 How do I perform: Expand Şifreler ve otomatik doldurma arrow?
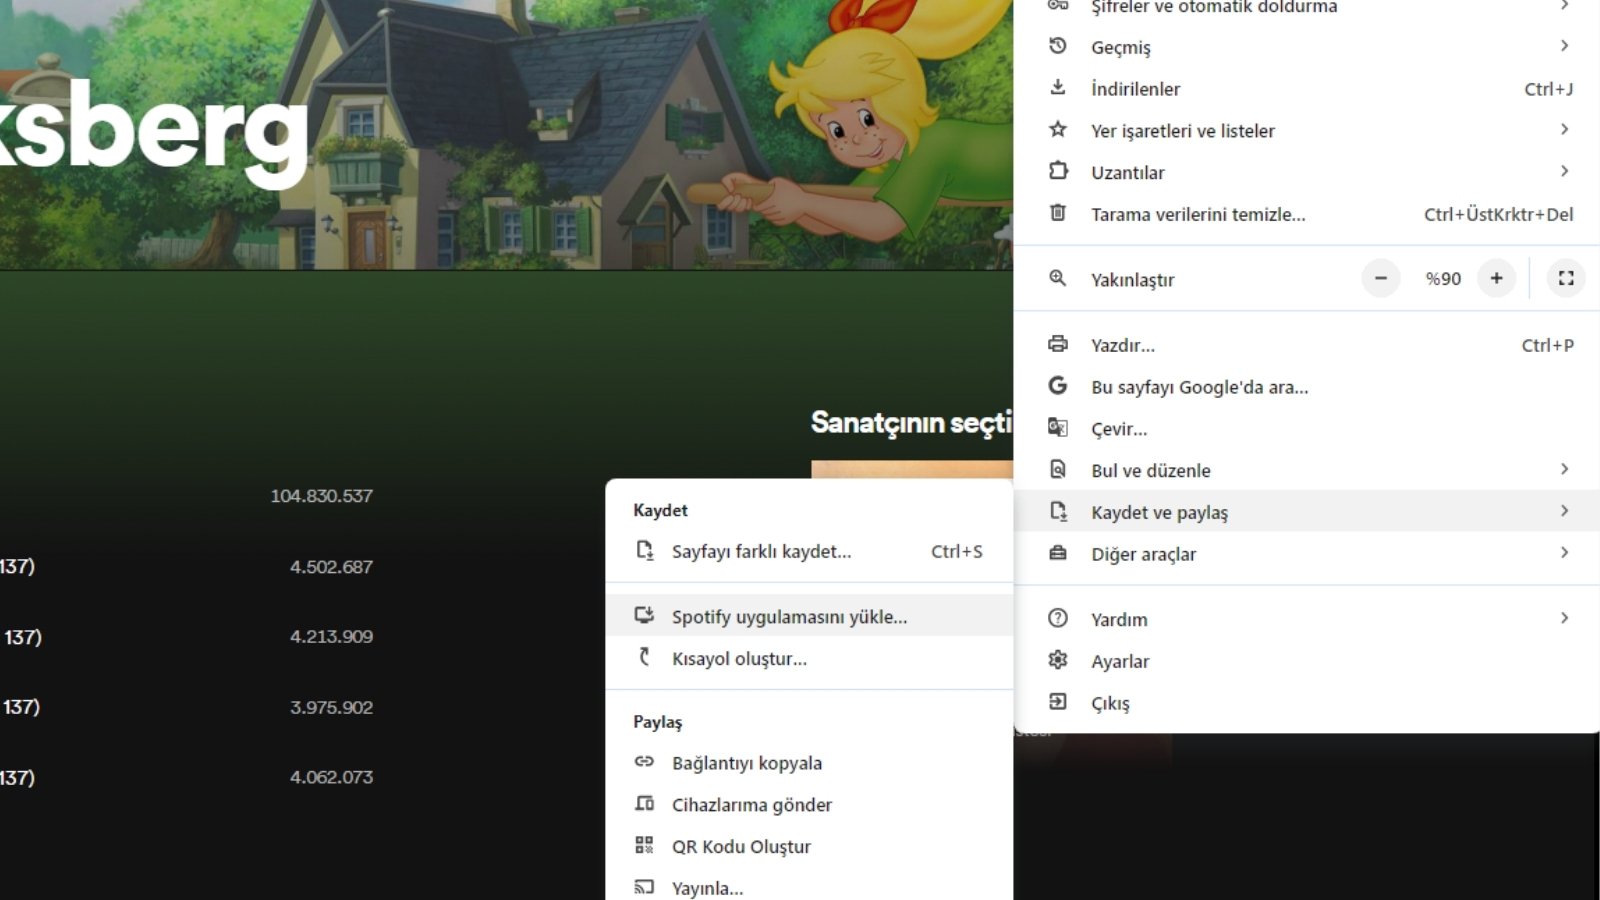(1564, 6)
